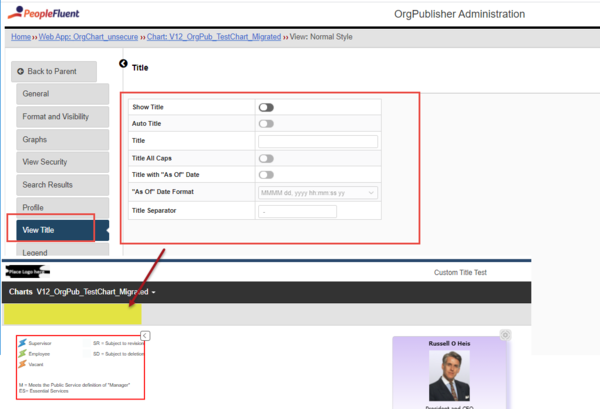Click Russell O Heis photo thumbnail

[x=449, y=376]
